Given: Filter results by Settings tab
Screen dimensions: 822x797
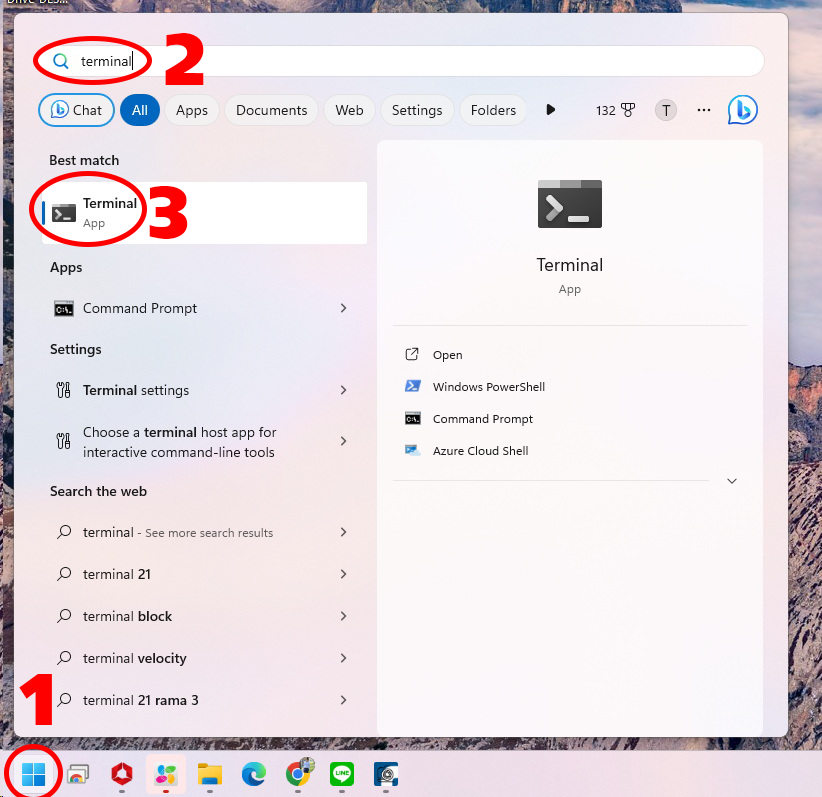Looking at the screenshot, I should coord(417,110).
